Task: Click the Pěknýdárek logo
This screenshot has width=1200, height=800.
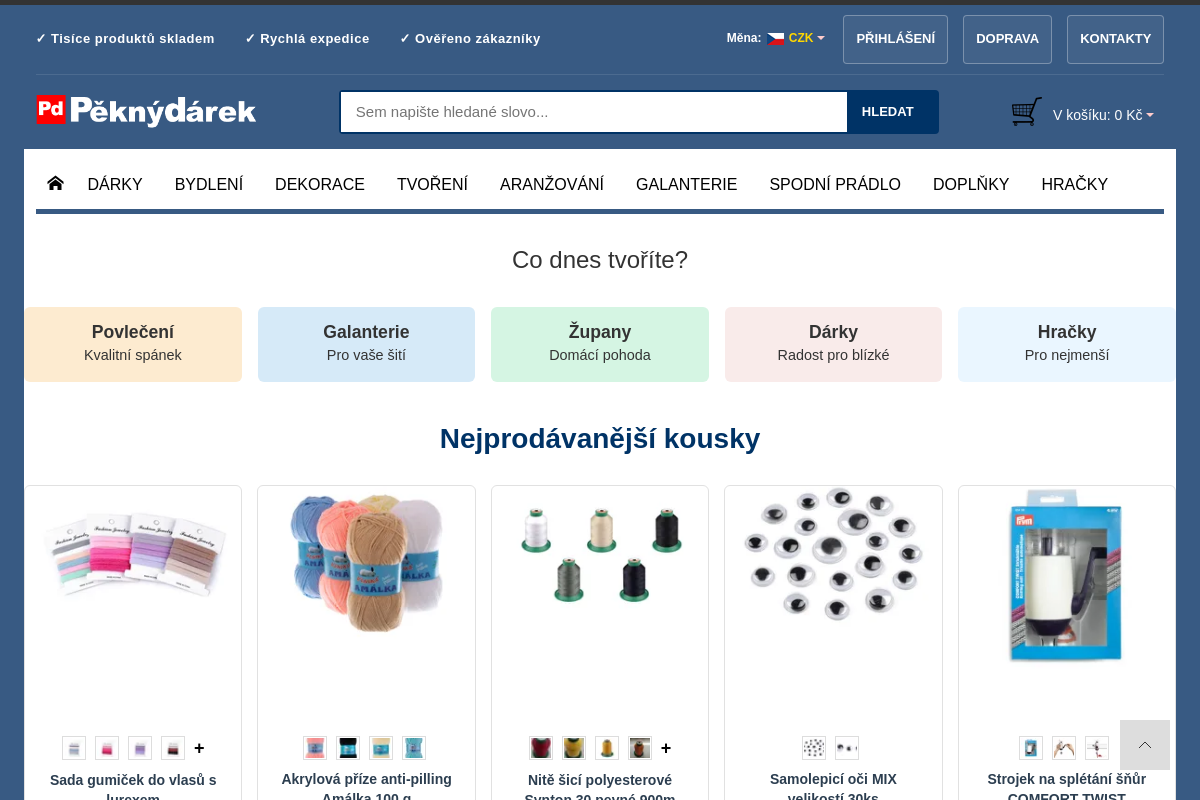Action: (146, 111)
